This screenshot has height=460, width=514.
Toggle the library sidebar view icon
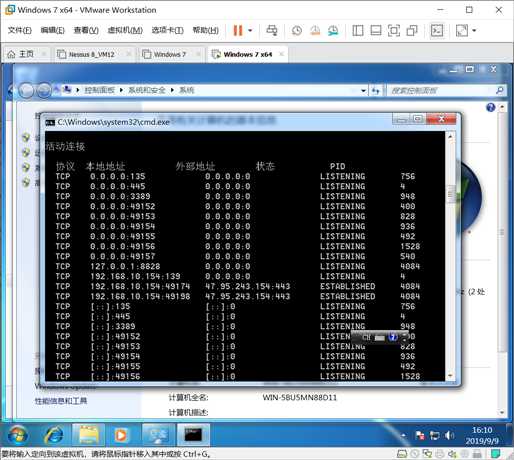tap(358, 31)
